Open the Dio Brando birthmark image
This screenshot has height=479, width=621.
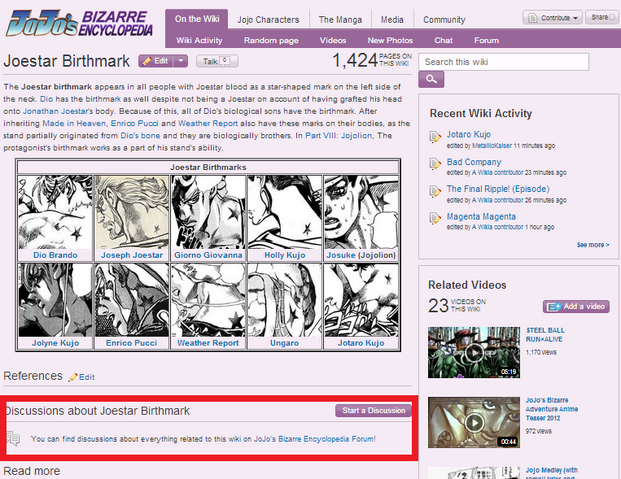[x=55, y=213]
